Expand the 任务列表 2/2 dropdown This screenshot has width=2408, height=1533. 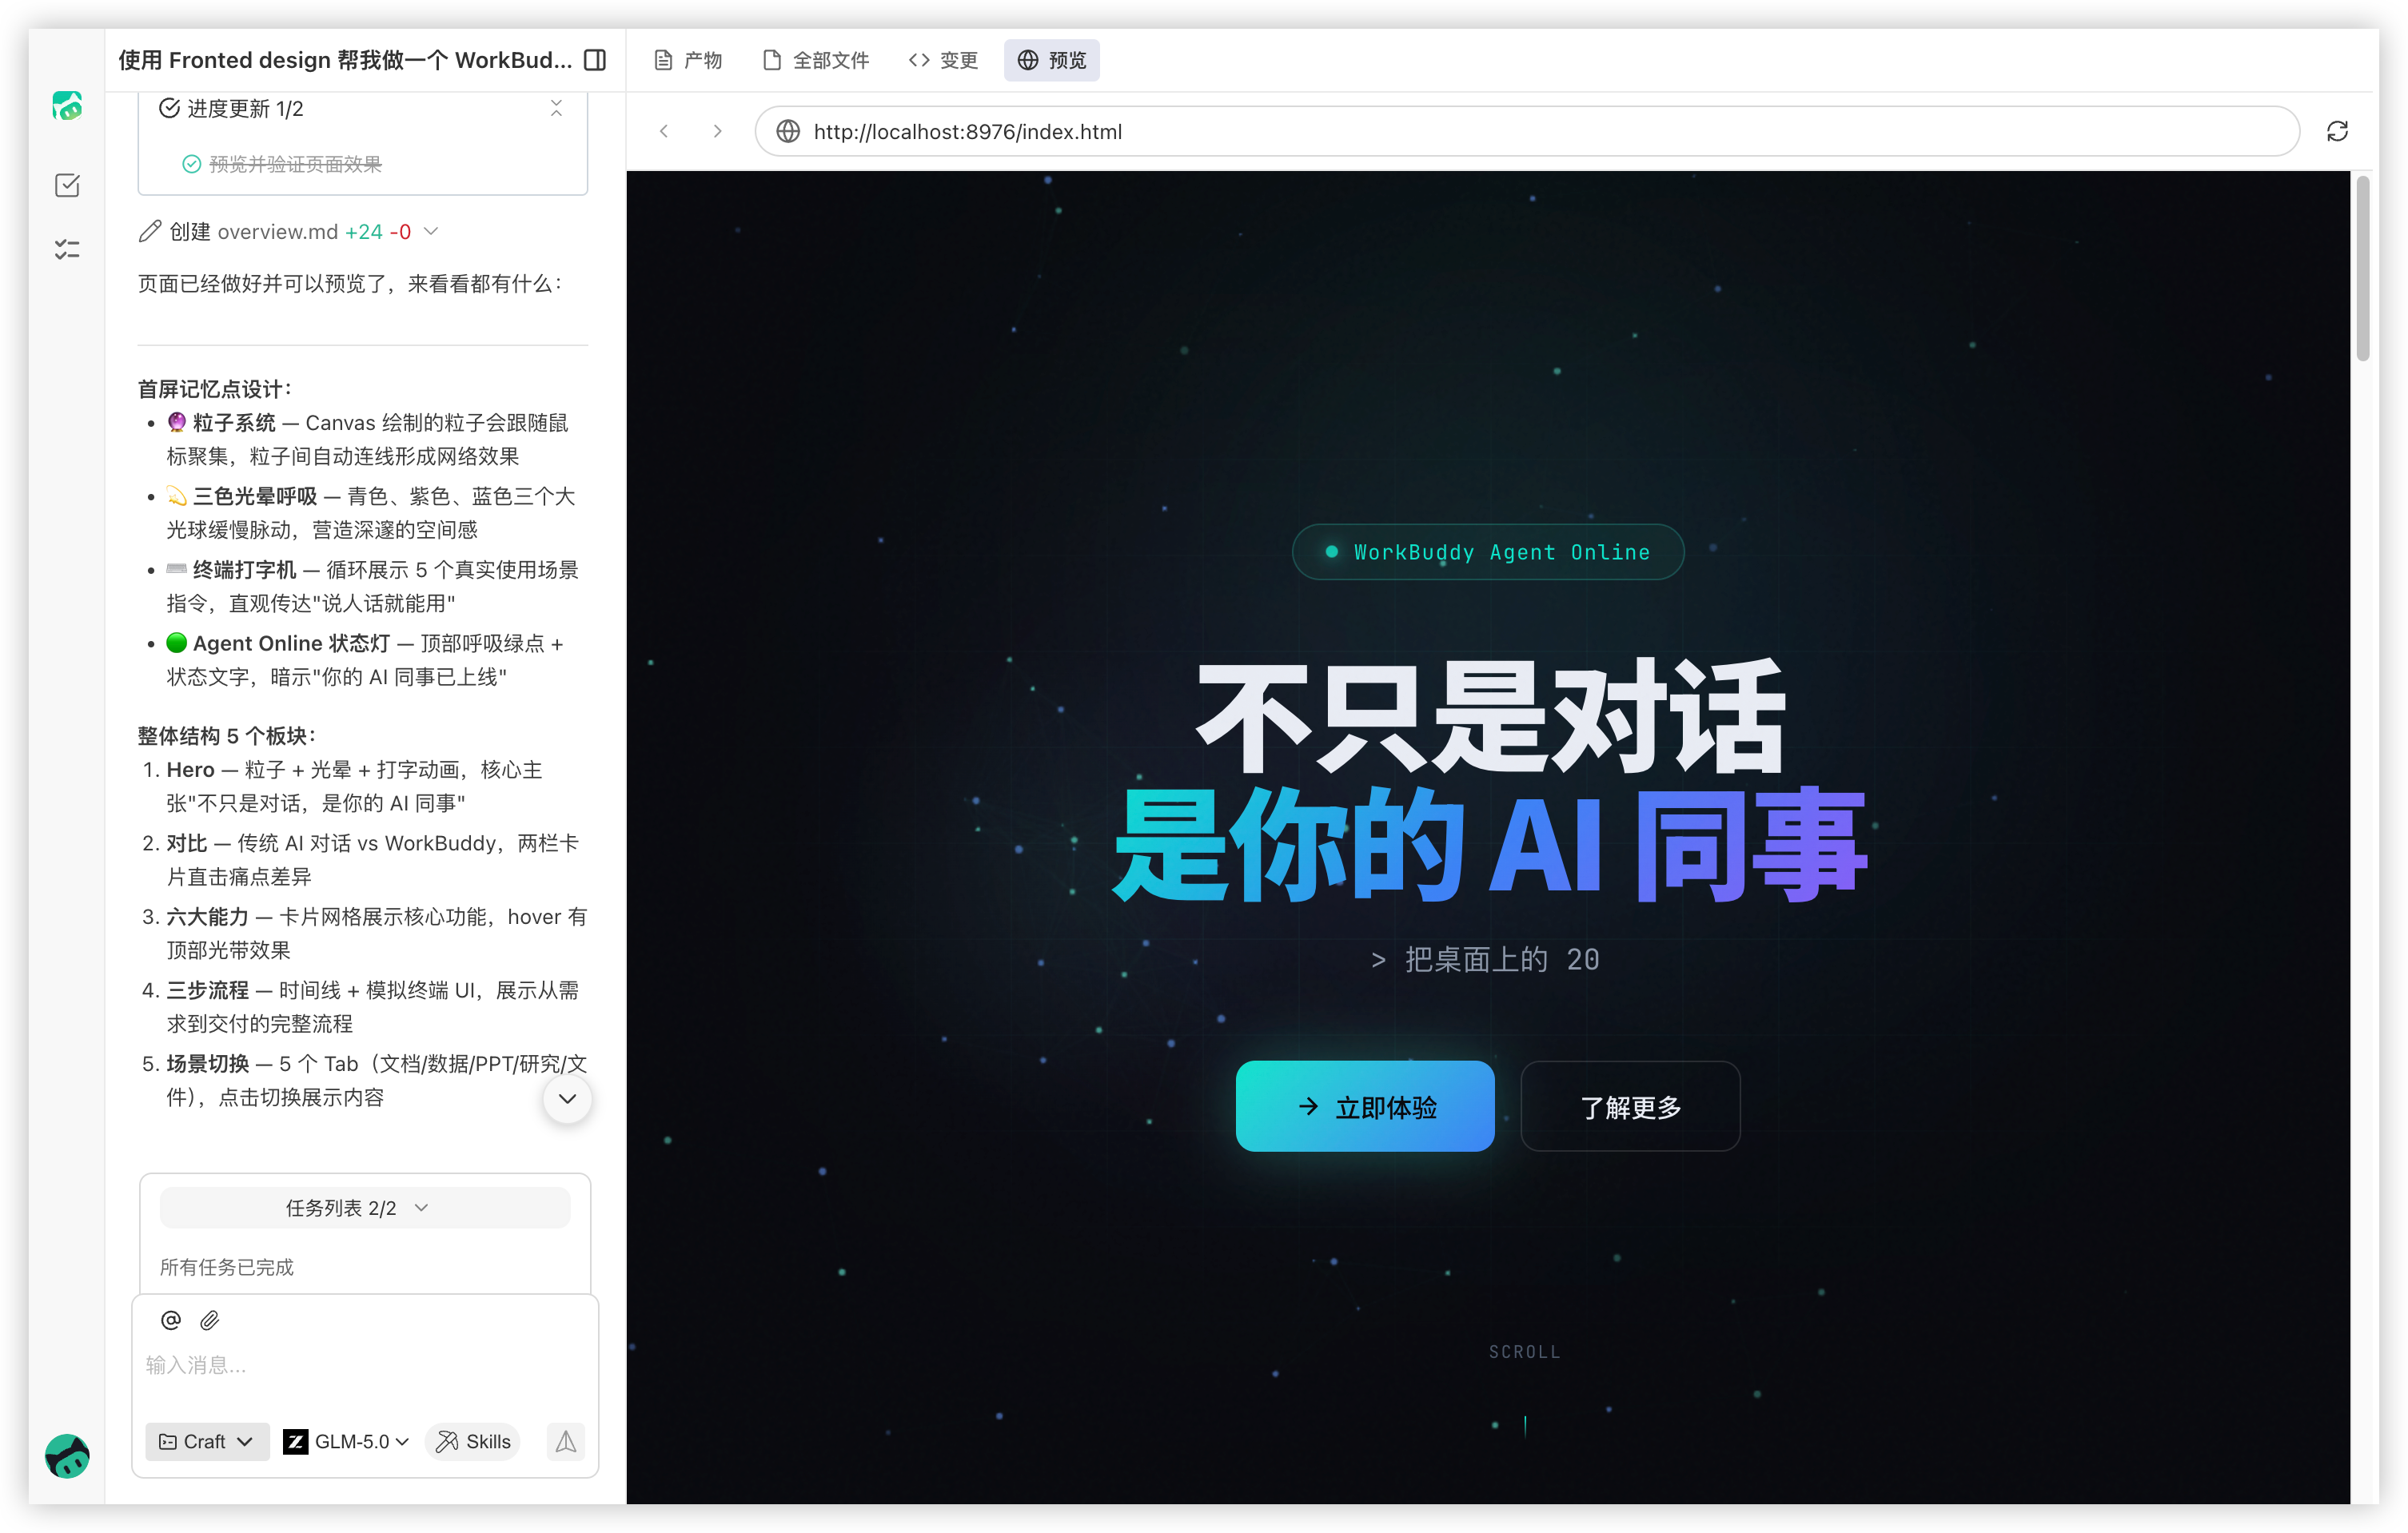coord(364,1208)
